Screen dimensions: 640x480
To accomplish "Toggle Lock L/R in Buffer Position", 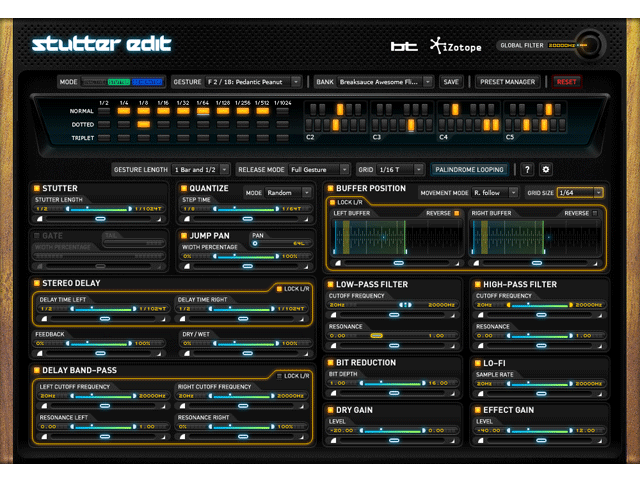I will (x=332, y=202).
